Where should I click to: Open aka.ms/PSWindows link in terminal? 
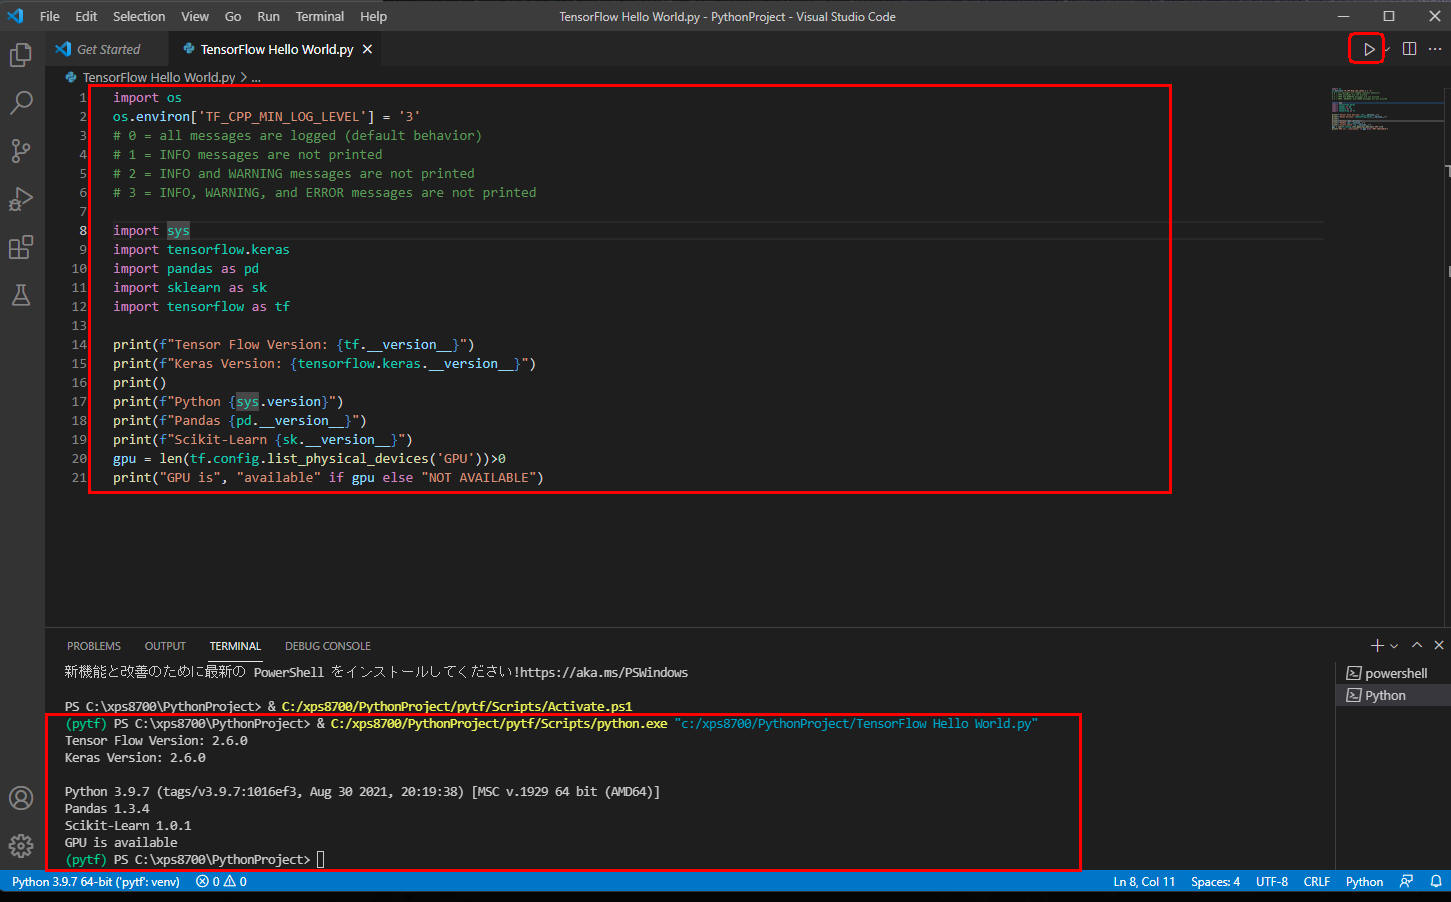tap(604, 672)
